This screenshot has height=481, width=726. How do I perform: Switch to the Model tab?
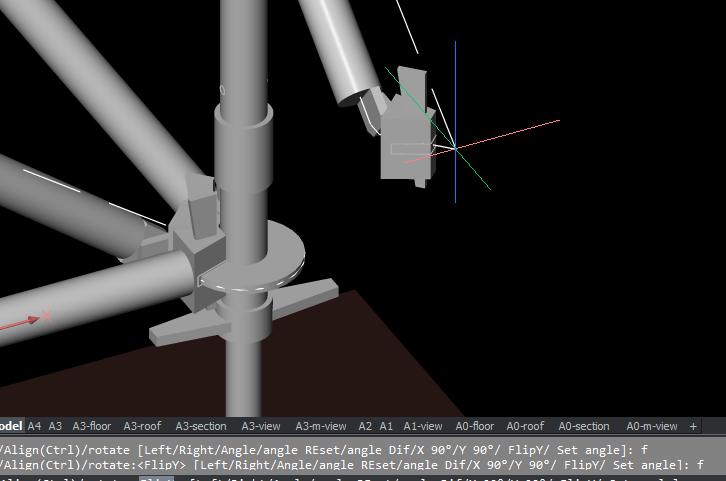point(10,426)
